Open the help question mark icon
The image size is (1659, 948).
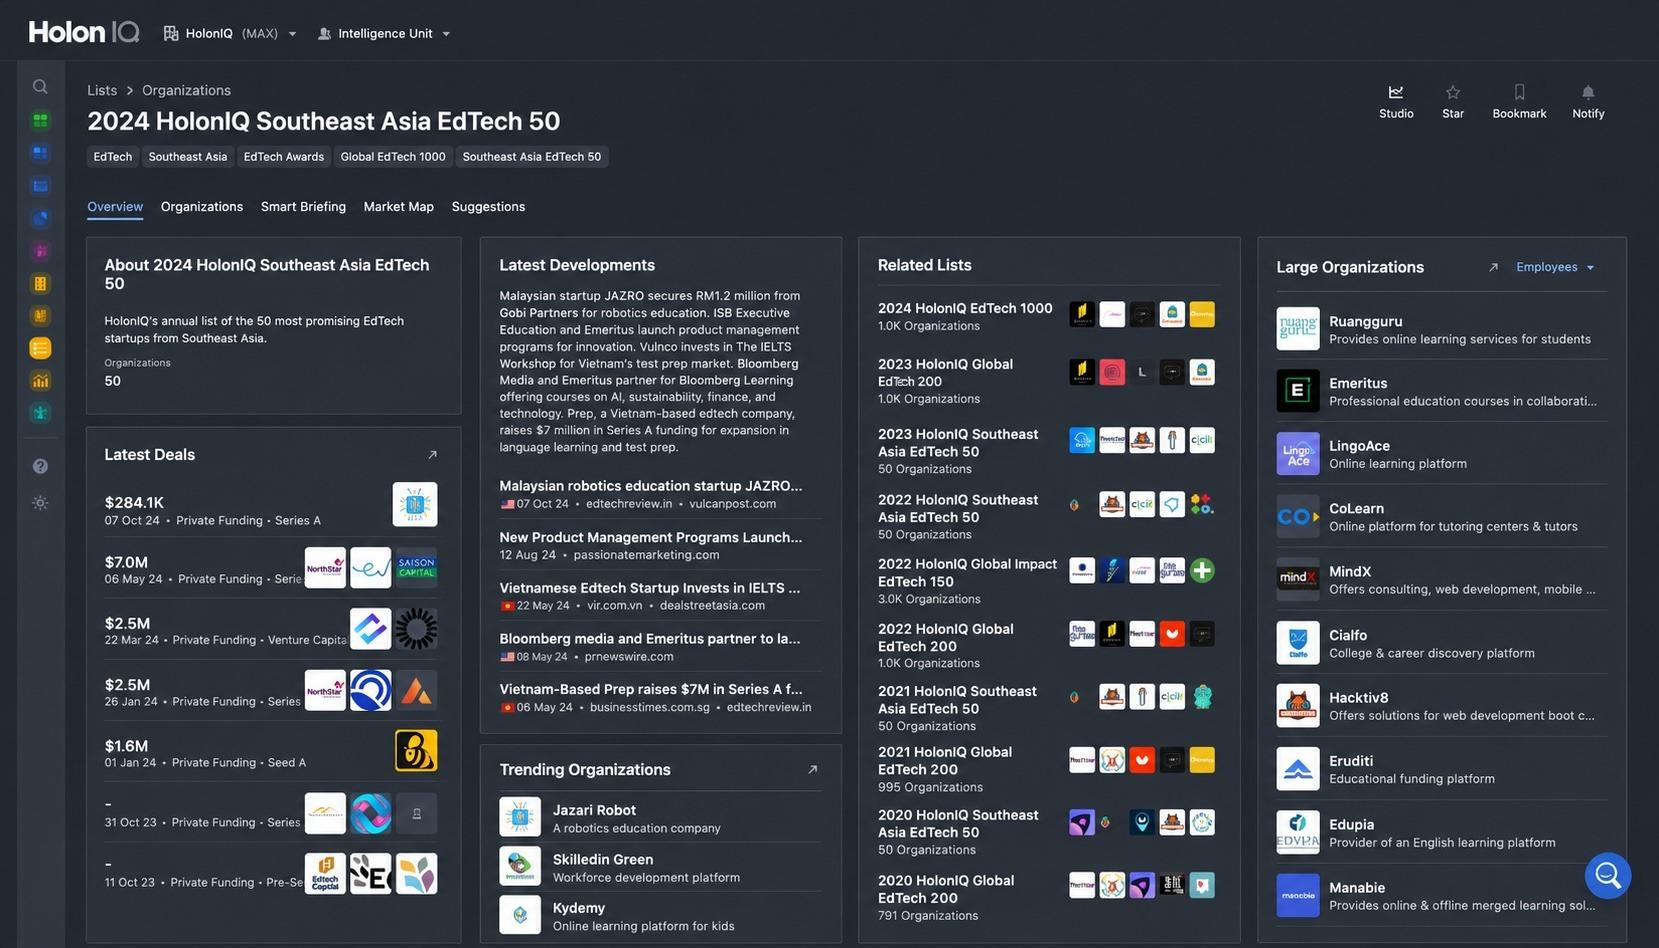coord(40,466)
